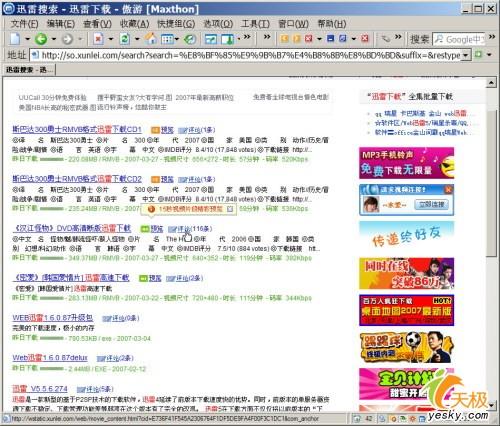
Task: Open the 工具(T) menu
Action: tap(255, 24)
